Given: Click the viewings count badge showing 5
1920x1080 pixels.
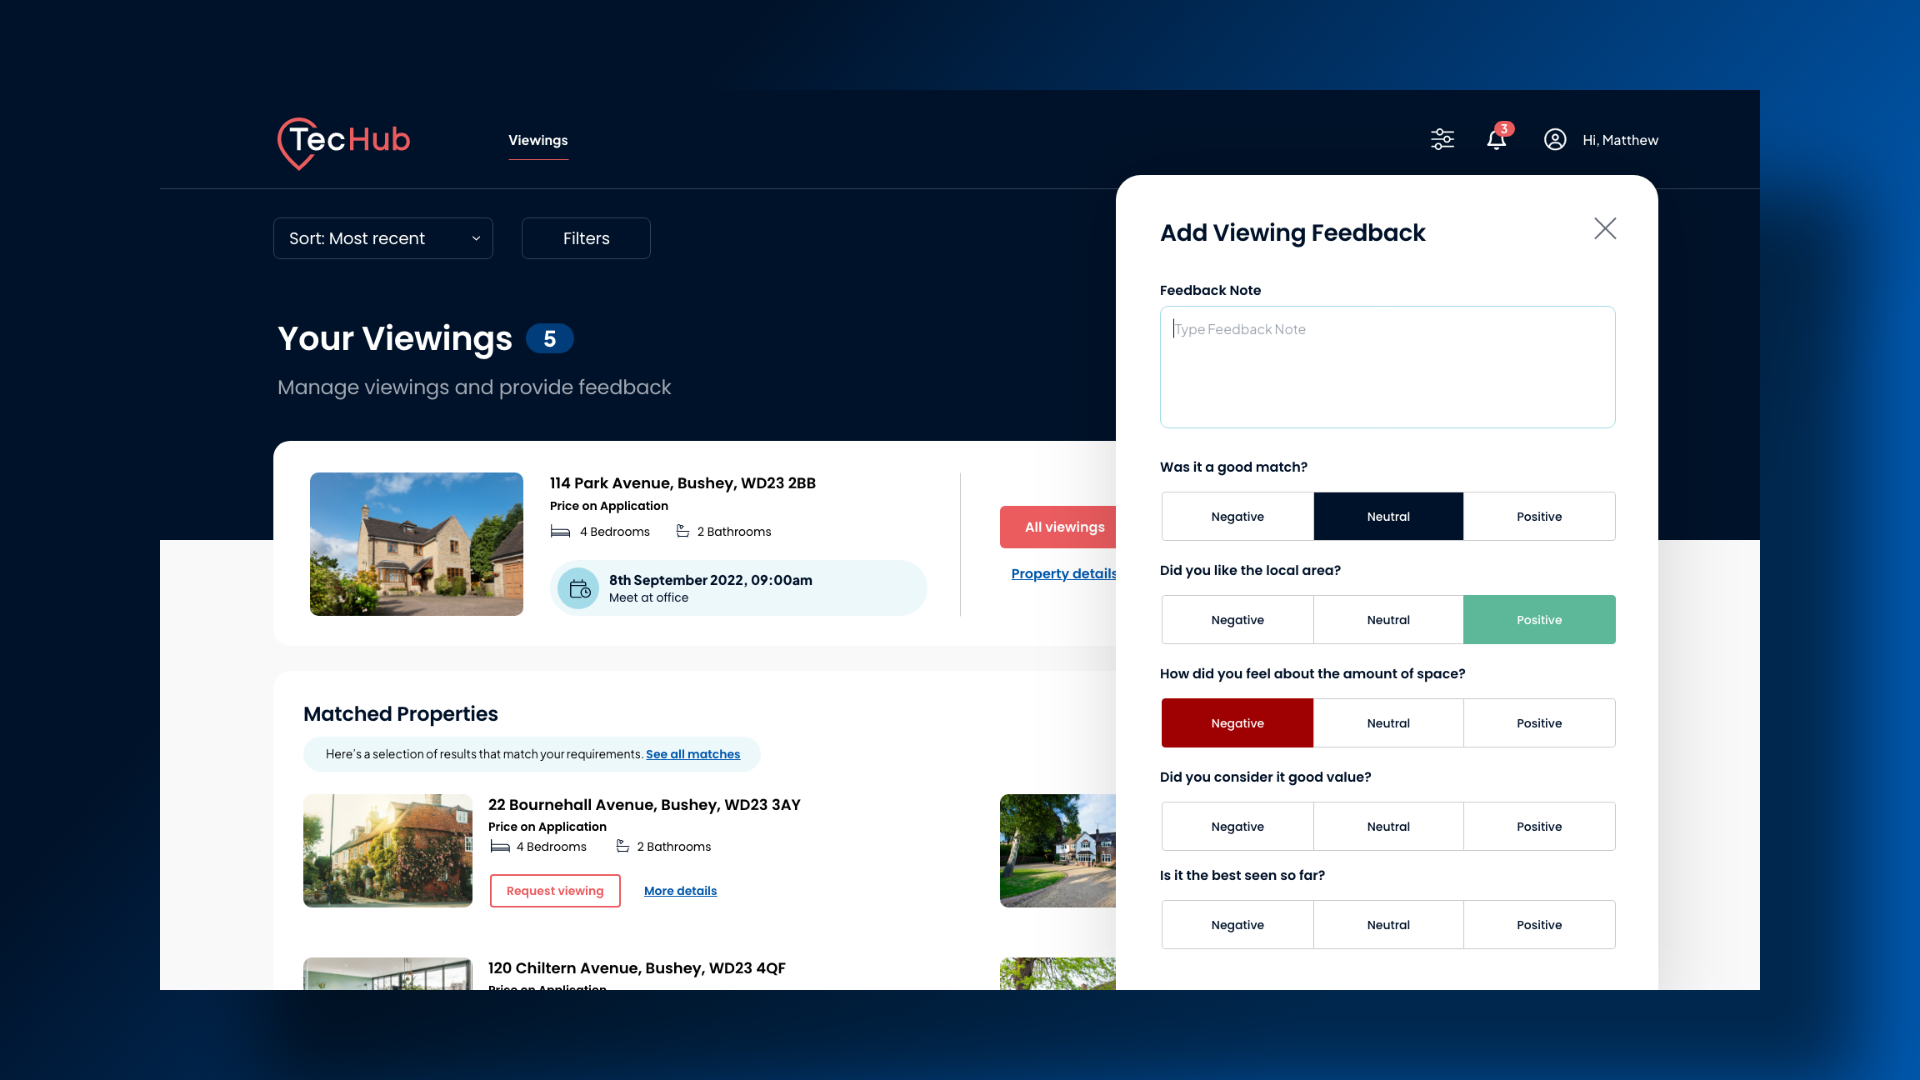Looking at the screenshot, I should point(550,339).
